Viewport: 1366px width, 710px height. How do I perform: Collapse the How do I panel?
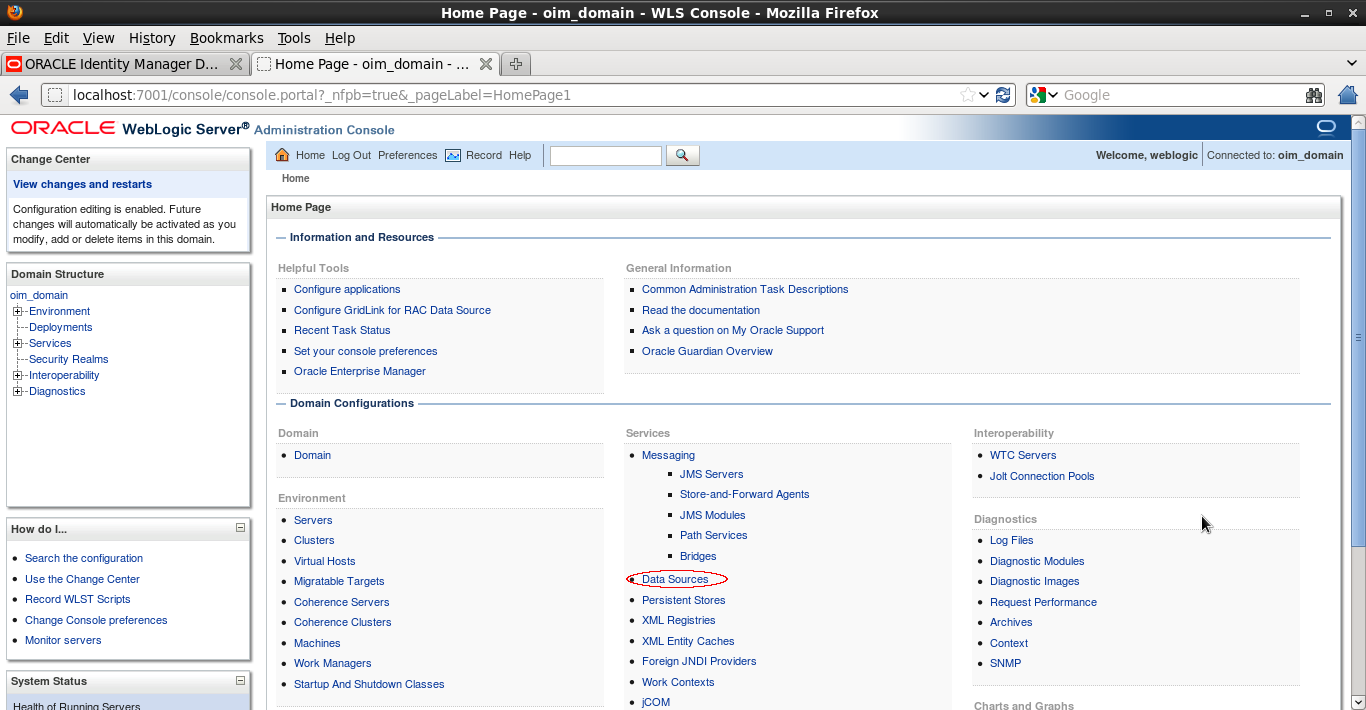240,528
